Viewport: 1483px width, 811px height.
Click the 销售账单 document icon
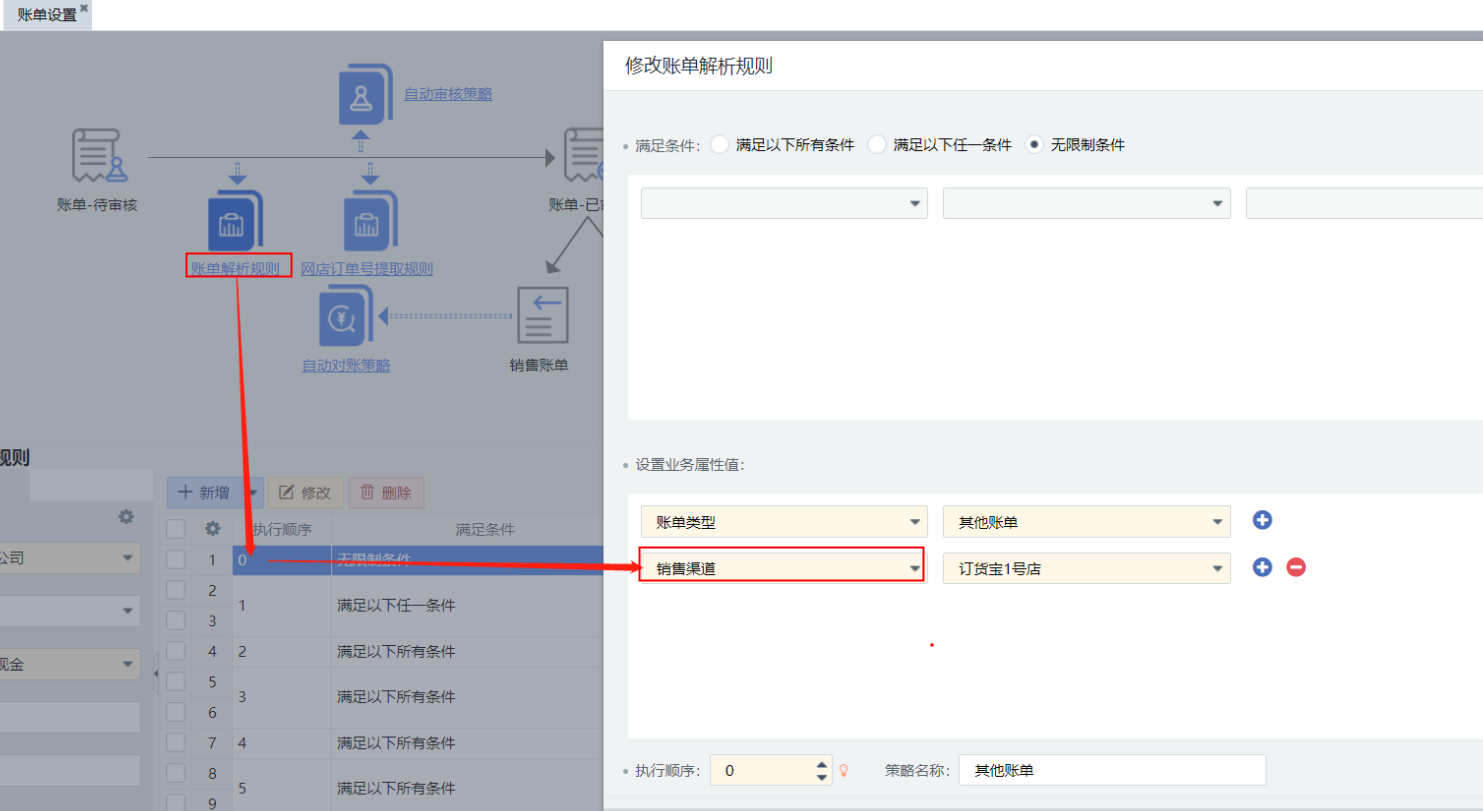pos(542,316)
